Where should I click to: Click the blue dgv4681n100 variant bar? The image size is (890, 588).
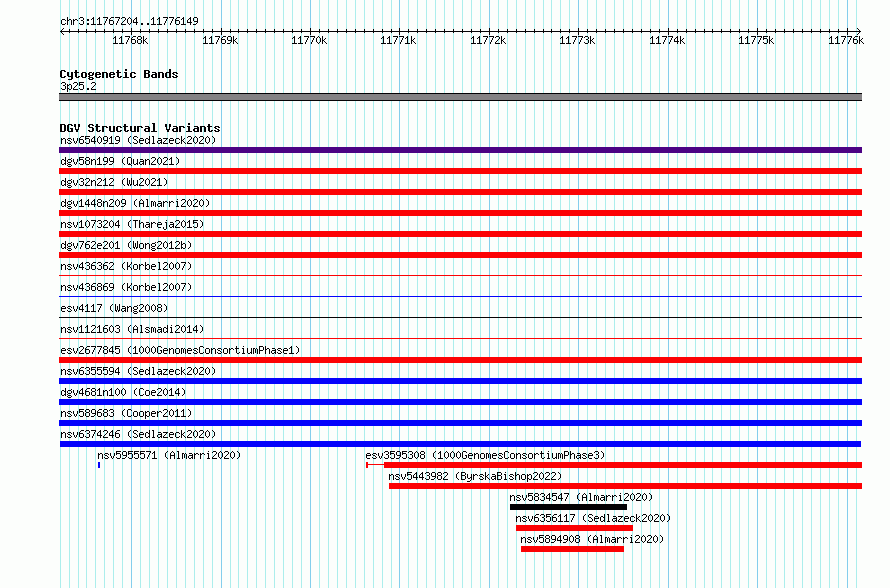tap(460, 402)
